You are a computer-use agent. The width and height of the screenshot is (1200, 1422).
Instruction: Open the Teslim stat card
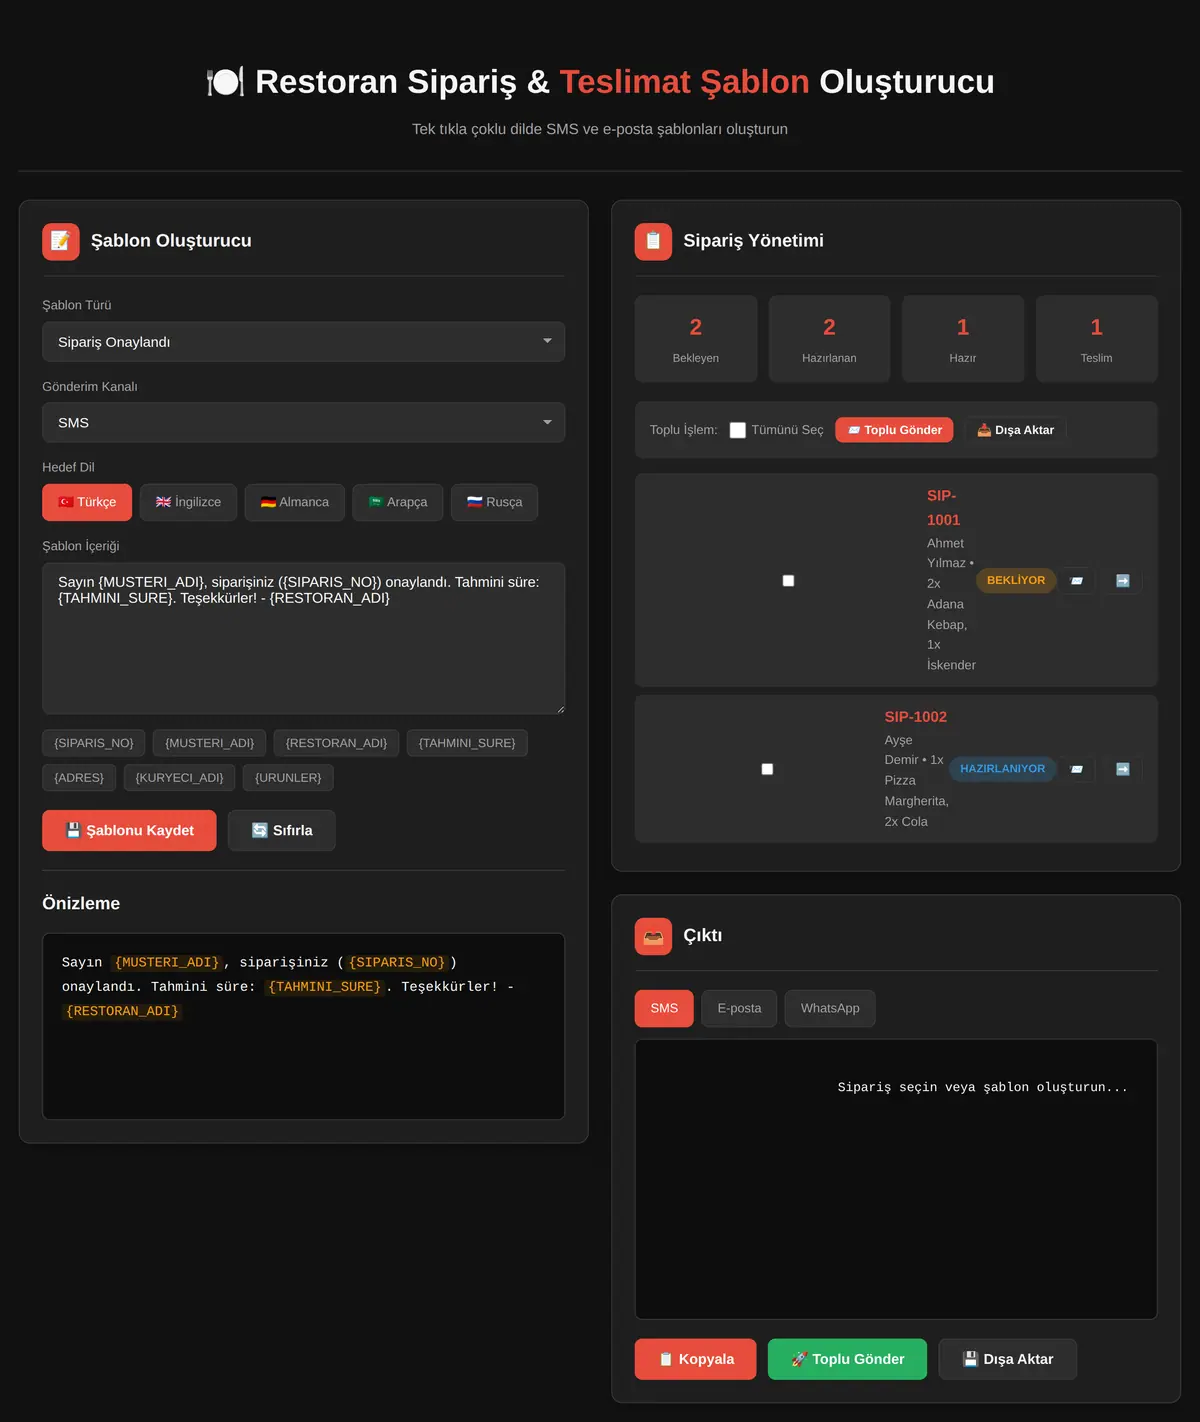tap(1097, 339)
